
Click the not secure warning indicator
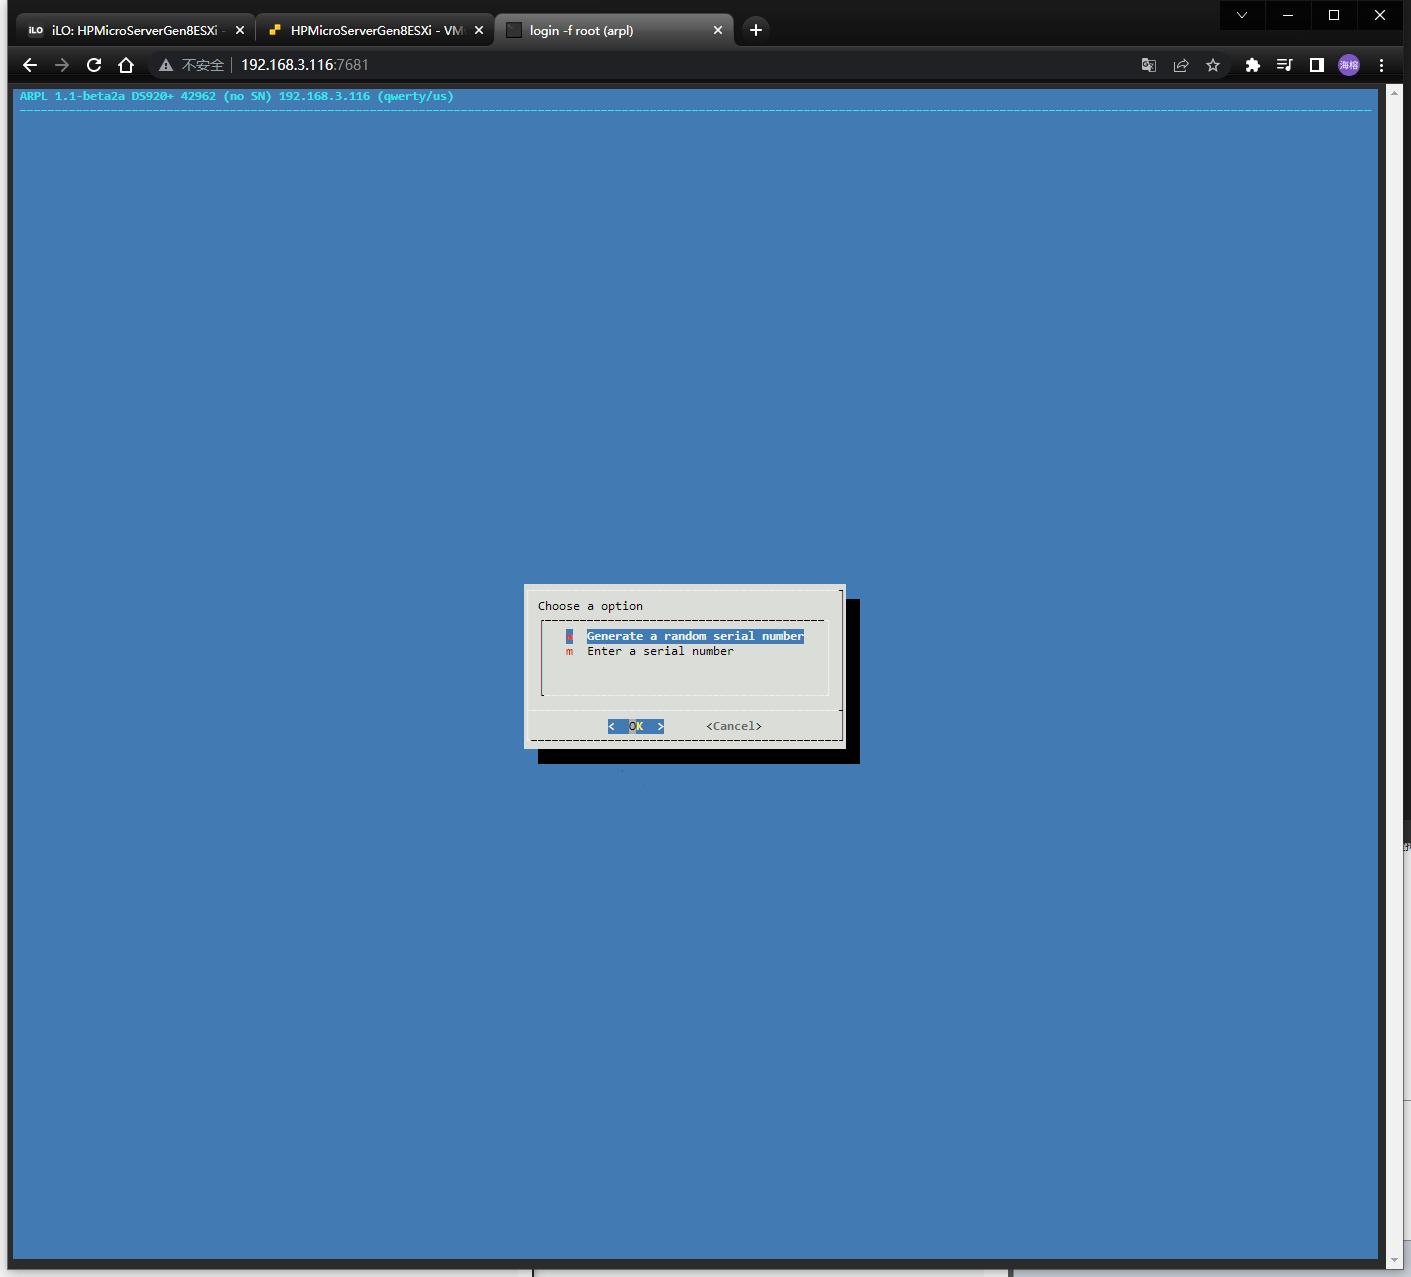tap(191, 65)
